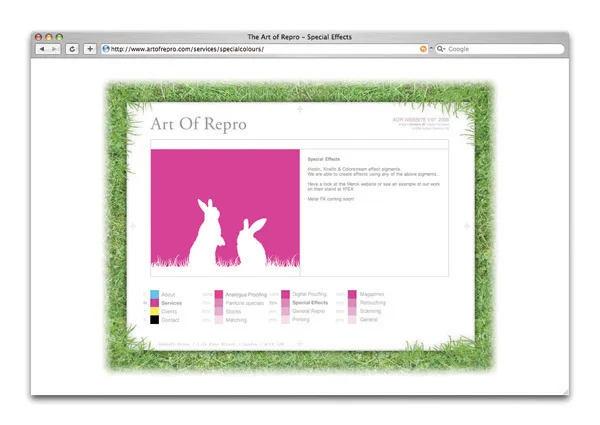Select Digital Proofing in the services menu

[x=309, y=294]
